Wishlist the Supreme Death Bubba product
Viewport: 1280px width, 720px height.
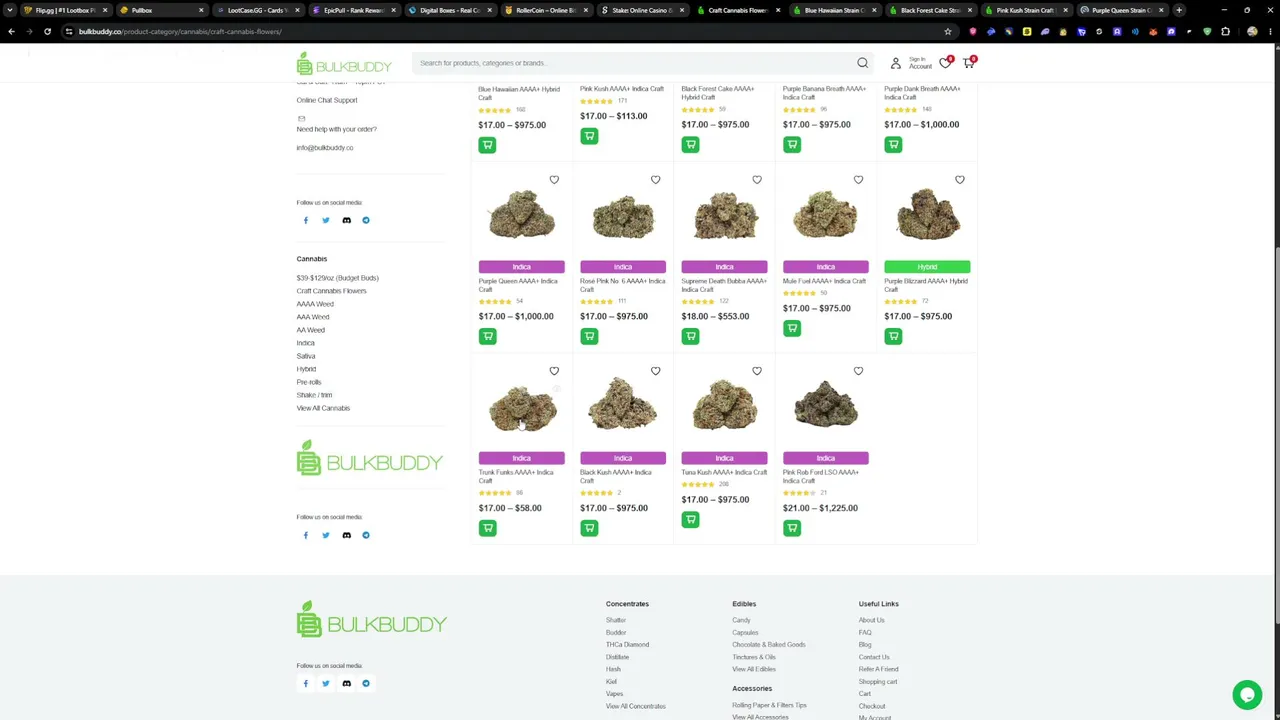pos(757,180)
